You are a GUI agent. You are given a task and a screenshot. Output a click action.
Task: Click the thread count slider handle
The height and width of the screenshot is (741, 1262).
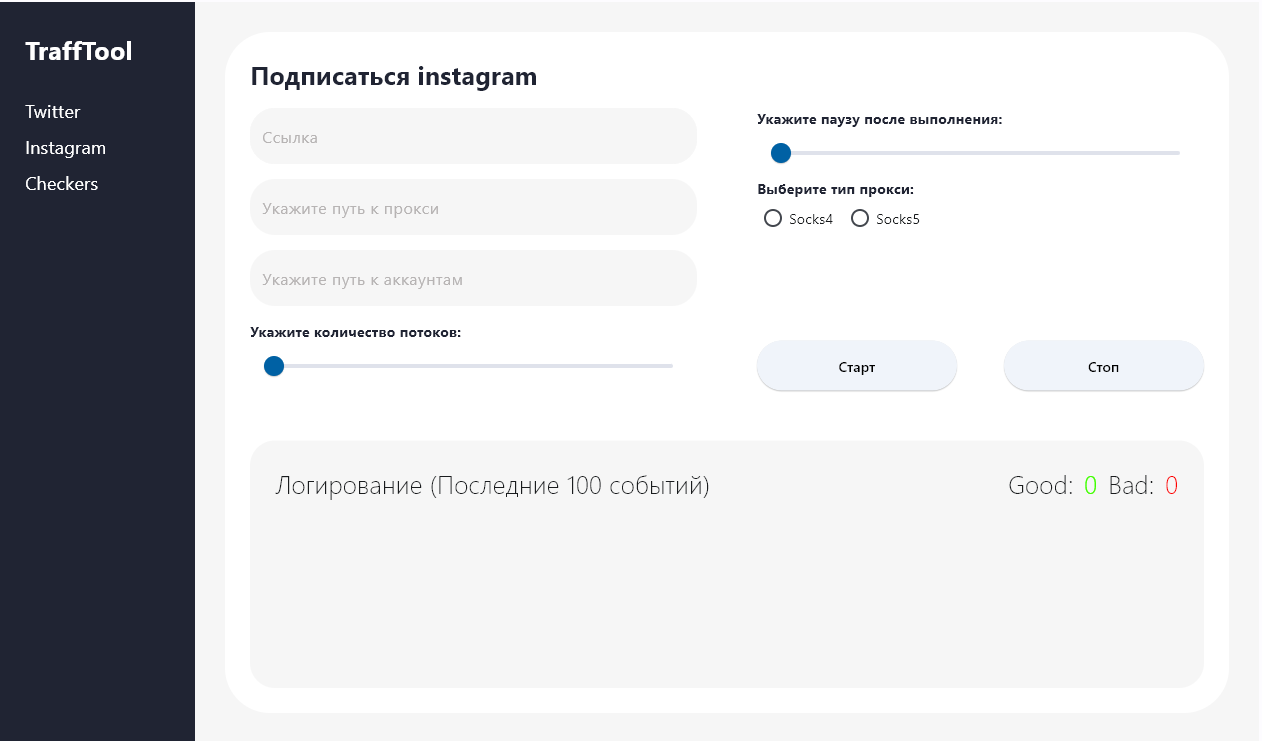click(x=274, y=366)
